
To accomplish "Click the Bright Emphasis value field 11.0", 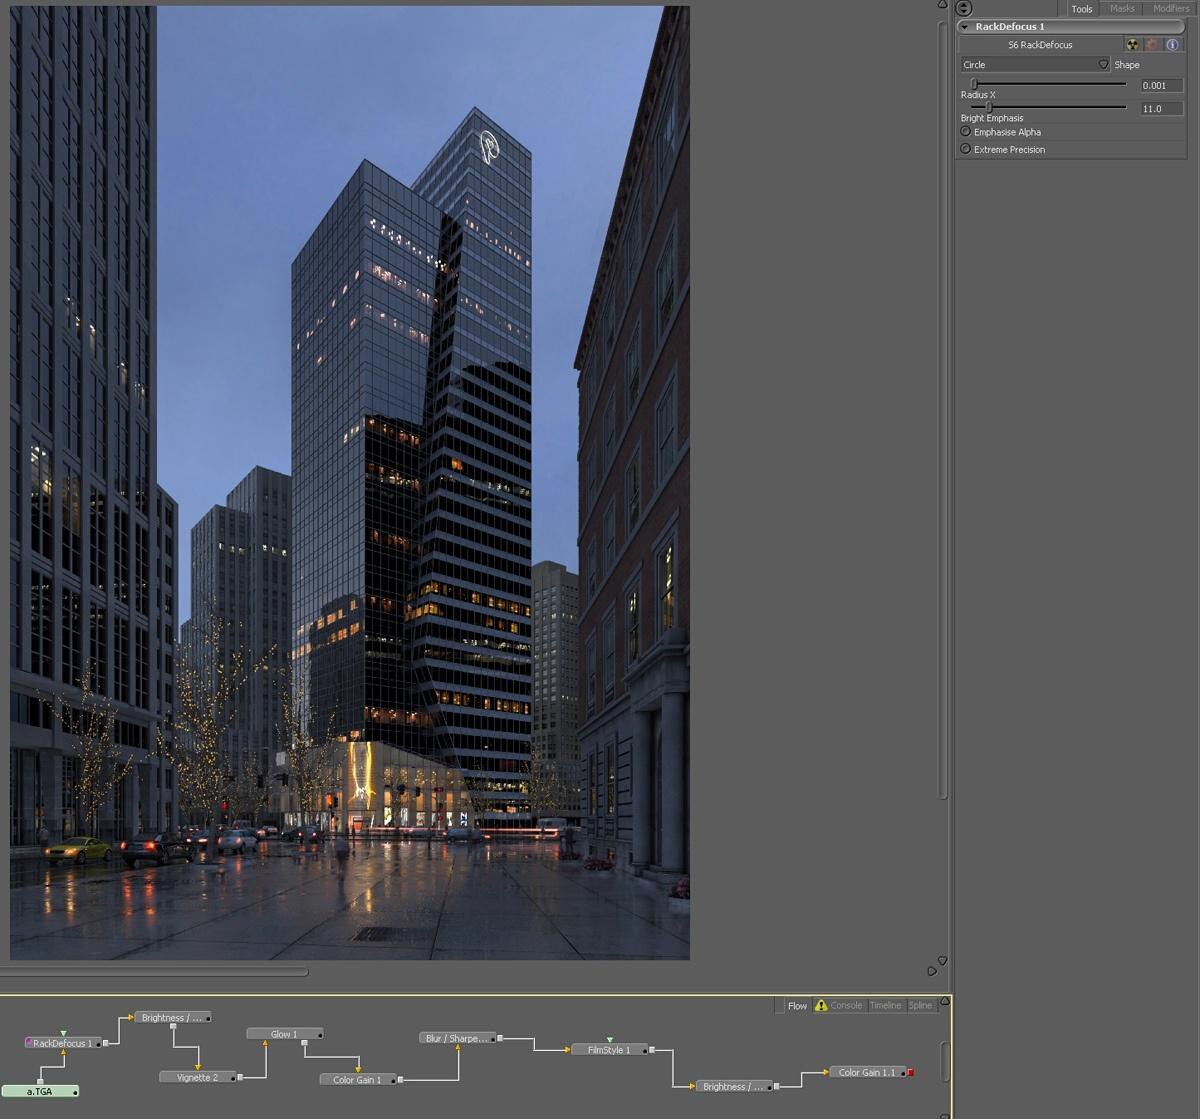I will coord(1161,108).
